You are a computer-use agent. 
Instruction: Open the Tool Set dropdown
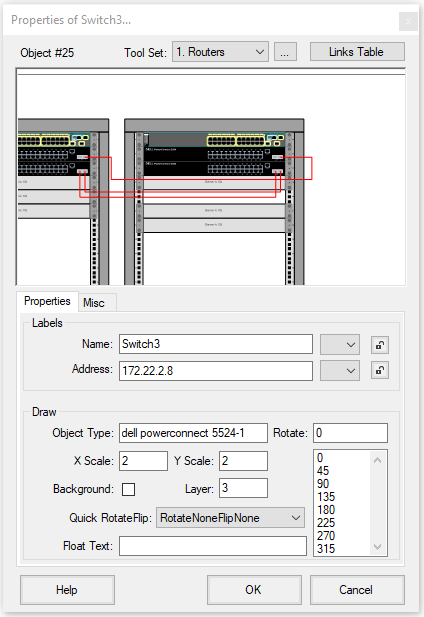220,52
